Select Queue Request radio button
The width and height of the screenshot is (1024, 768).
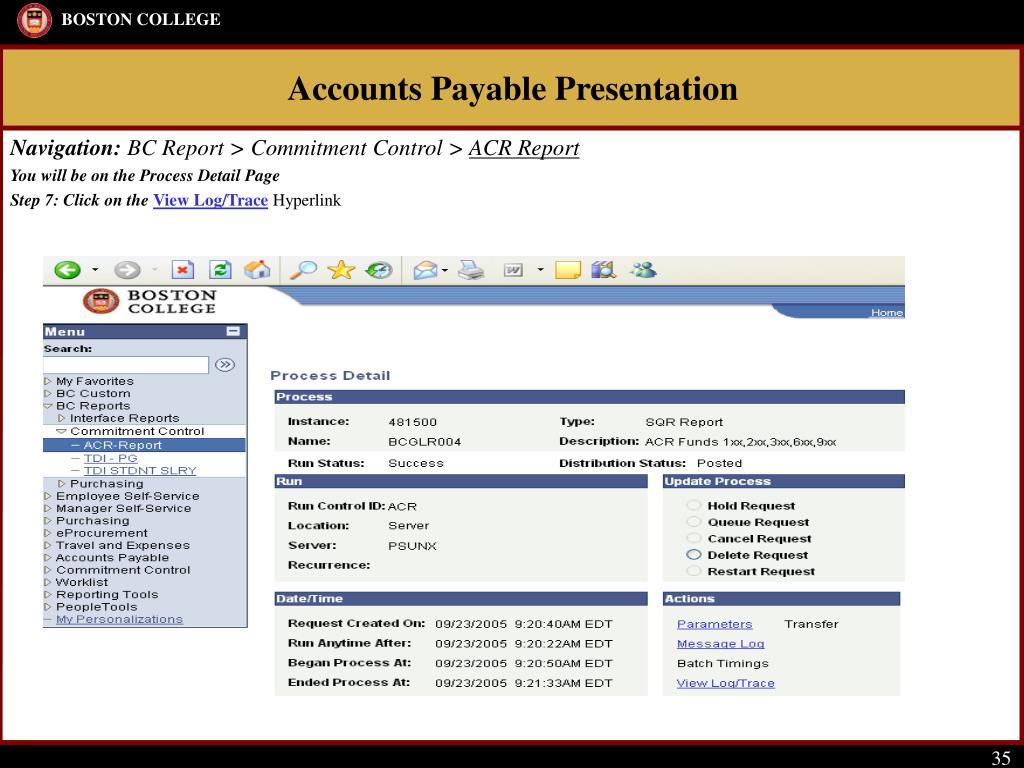[694, 522]
